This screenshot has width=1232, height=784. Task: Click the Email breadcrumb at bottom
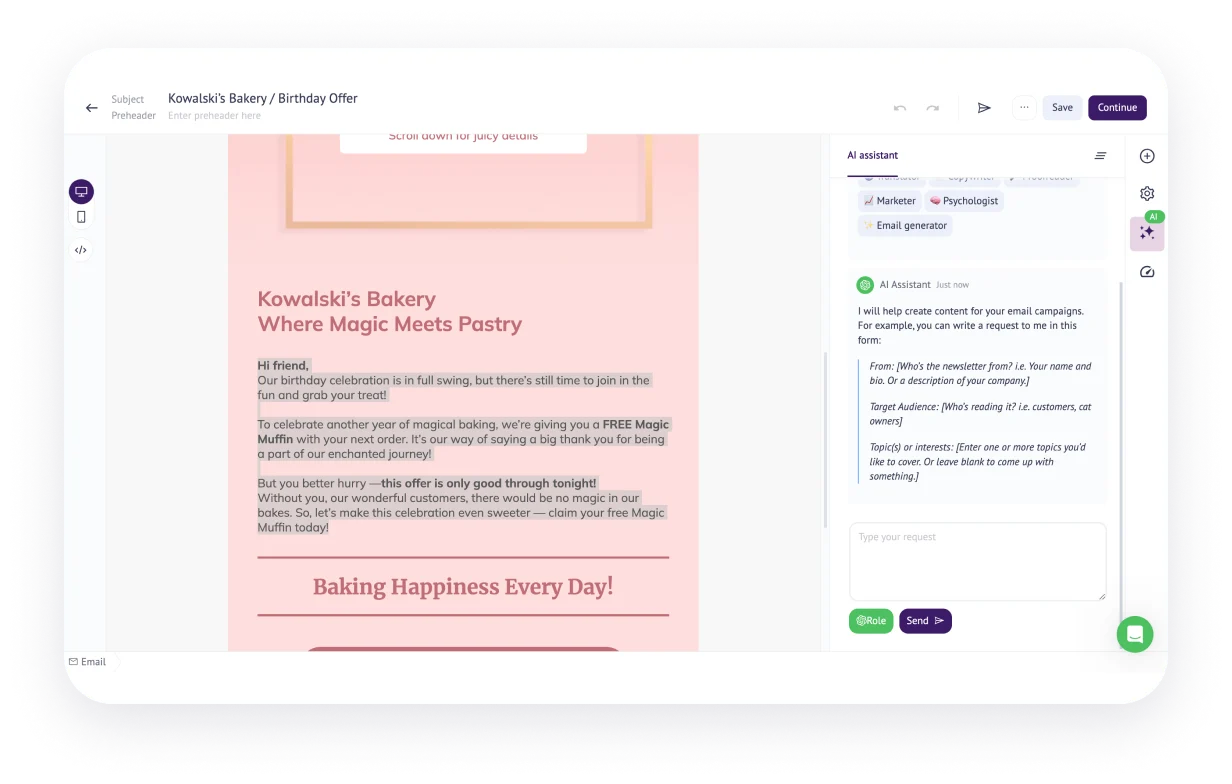pyautogui.click(x=87, y=662)
